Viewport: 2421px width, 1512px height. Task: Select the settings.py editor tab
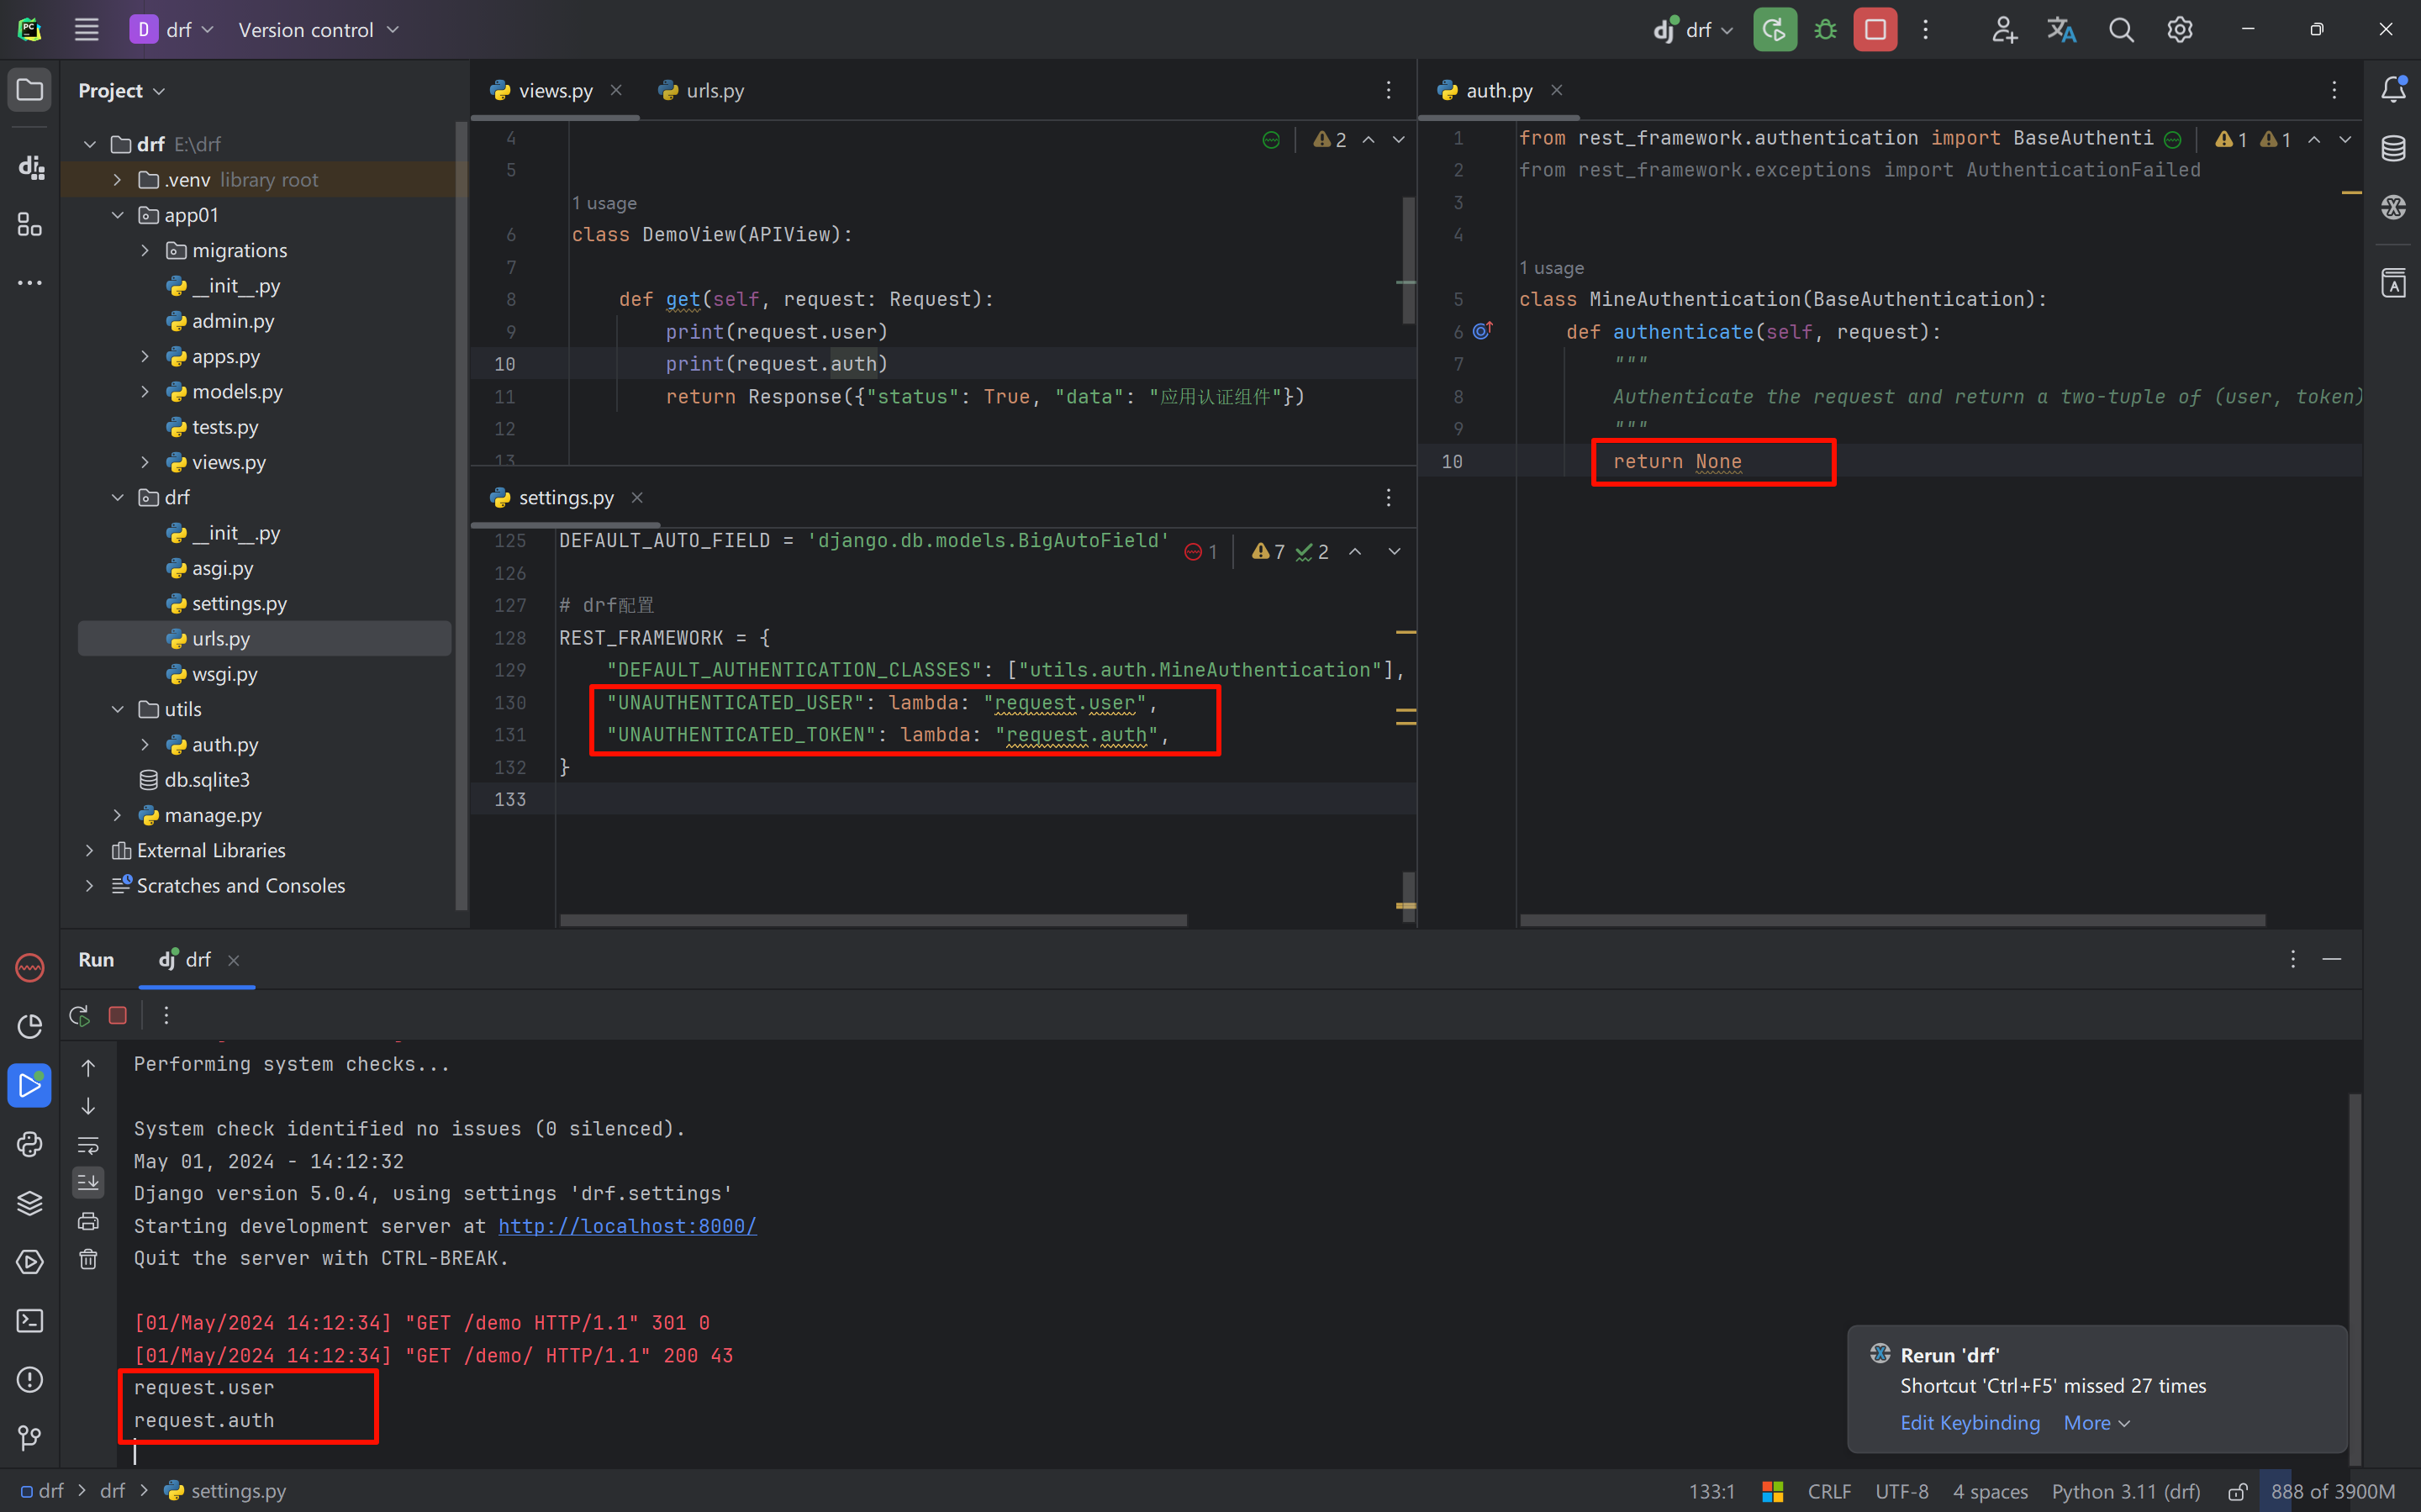[x=565, y=498]
